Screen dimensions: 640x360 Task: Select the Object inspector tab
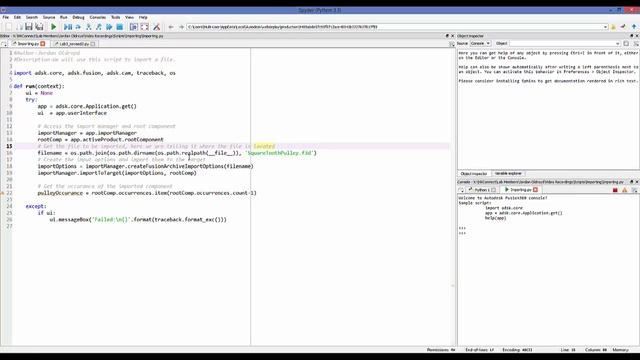[474, 173]
